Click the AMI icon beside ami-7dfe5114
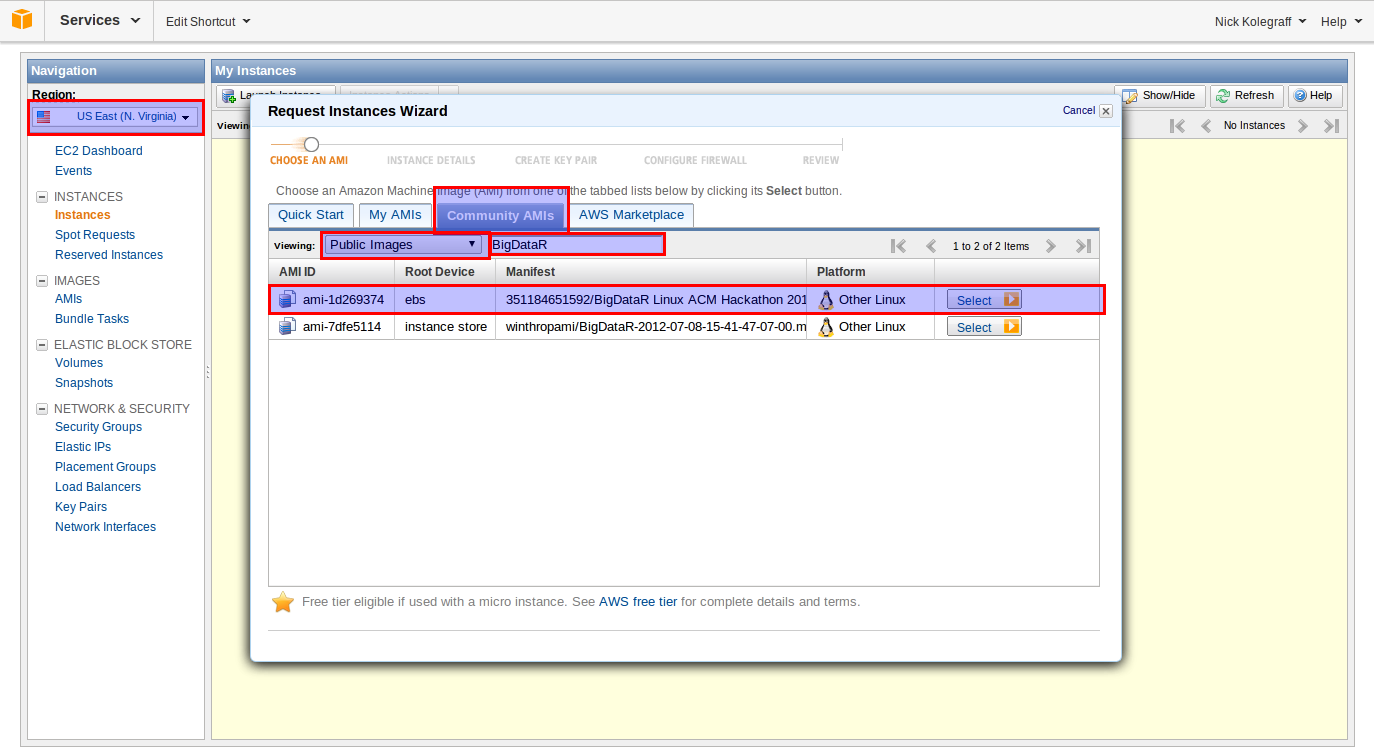Image resolution: width=1374 pixels, height=752 pixels. click(287, 326)
